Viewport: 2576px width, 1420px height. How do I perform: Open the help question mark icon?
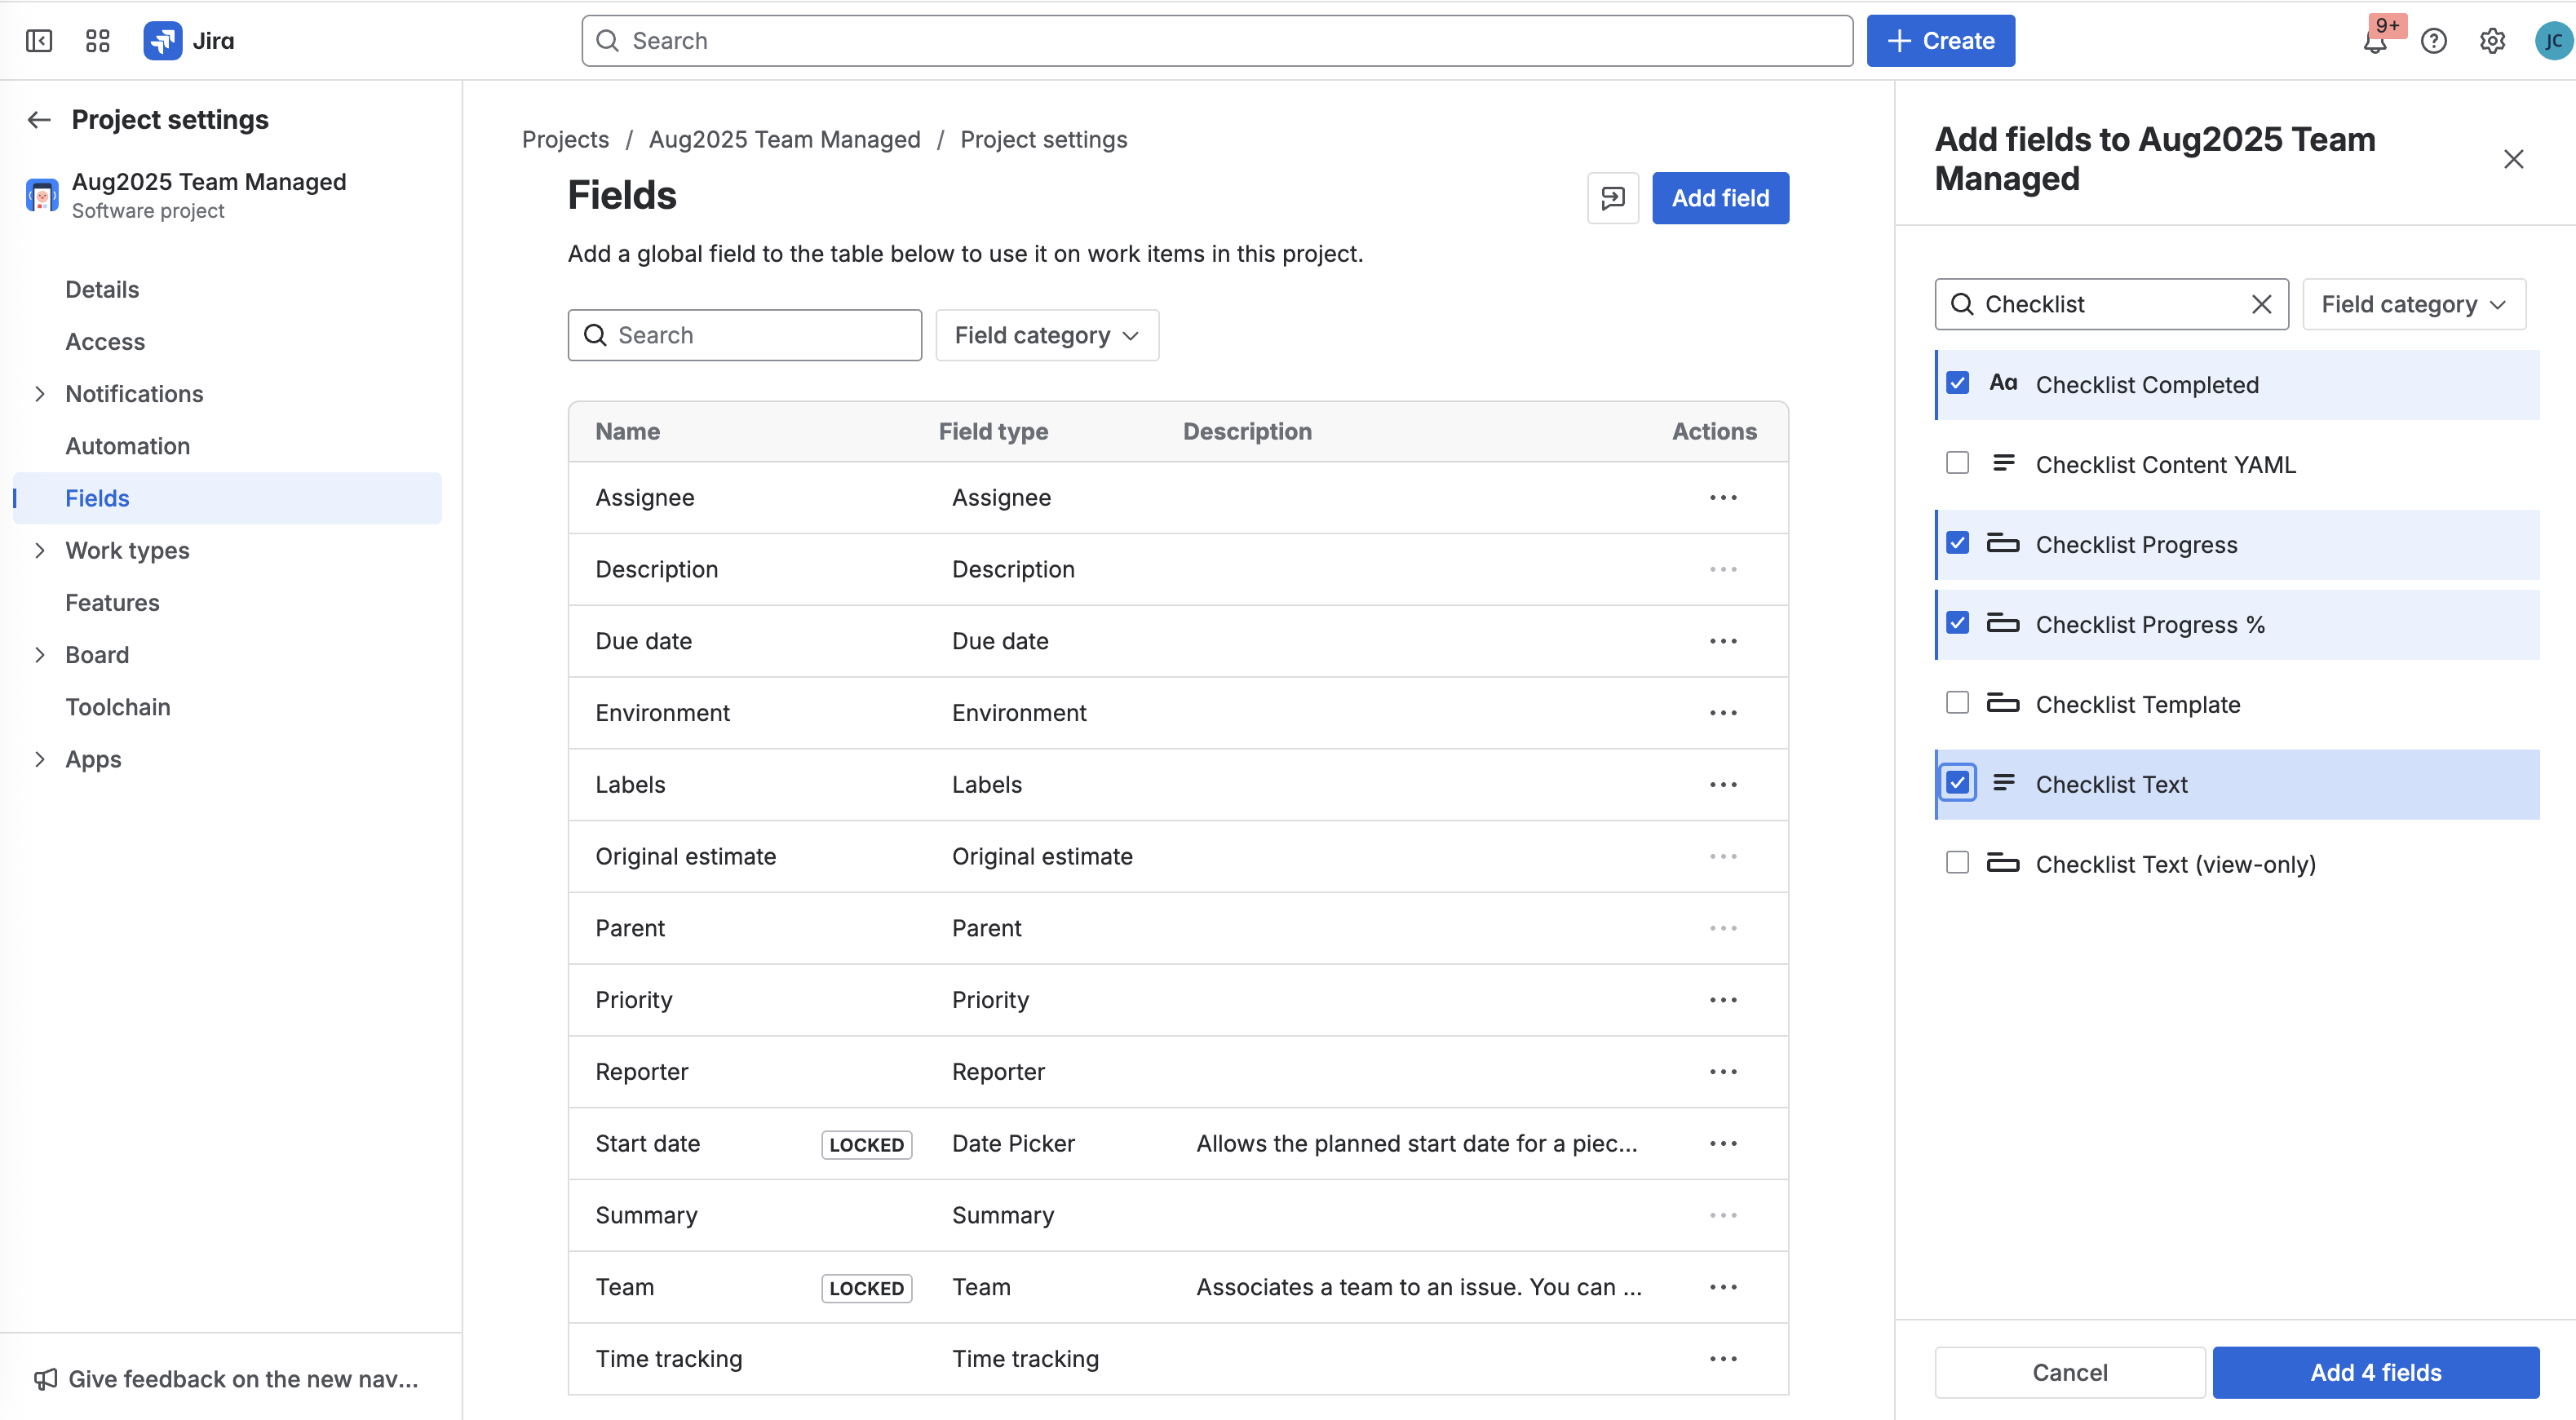[x=2433, y=41]
